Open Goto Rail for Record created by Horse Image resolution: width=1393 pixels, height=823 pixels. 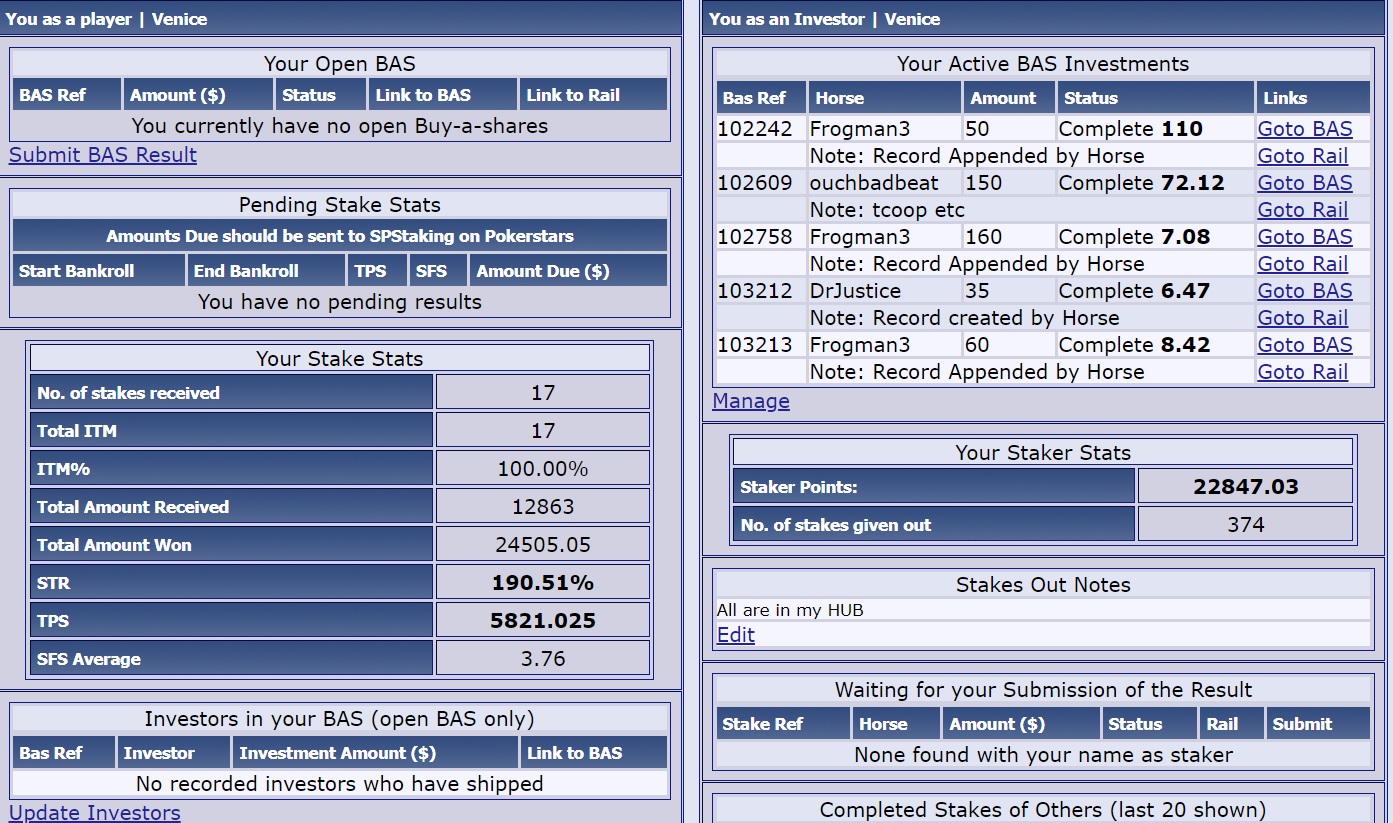(1302, 318)
